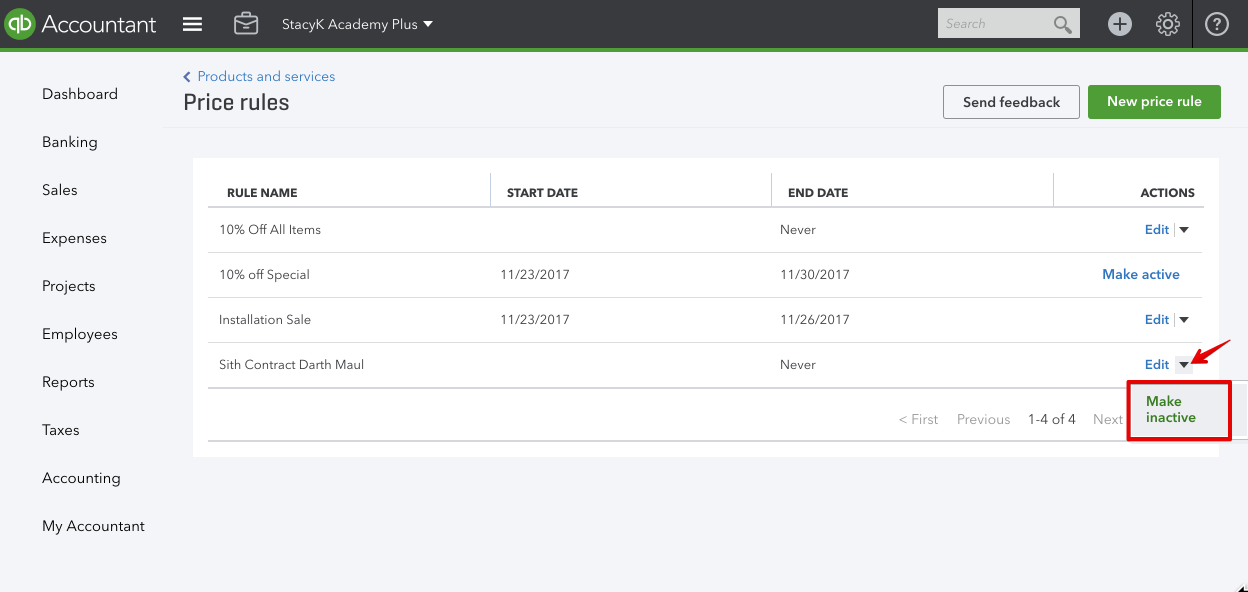
Task: Click the New price rule button
Action: [x=1154, y=101]
